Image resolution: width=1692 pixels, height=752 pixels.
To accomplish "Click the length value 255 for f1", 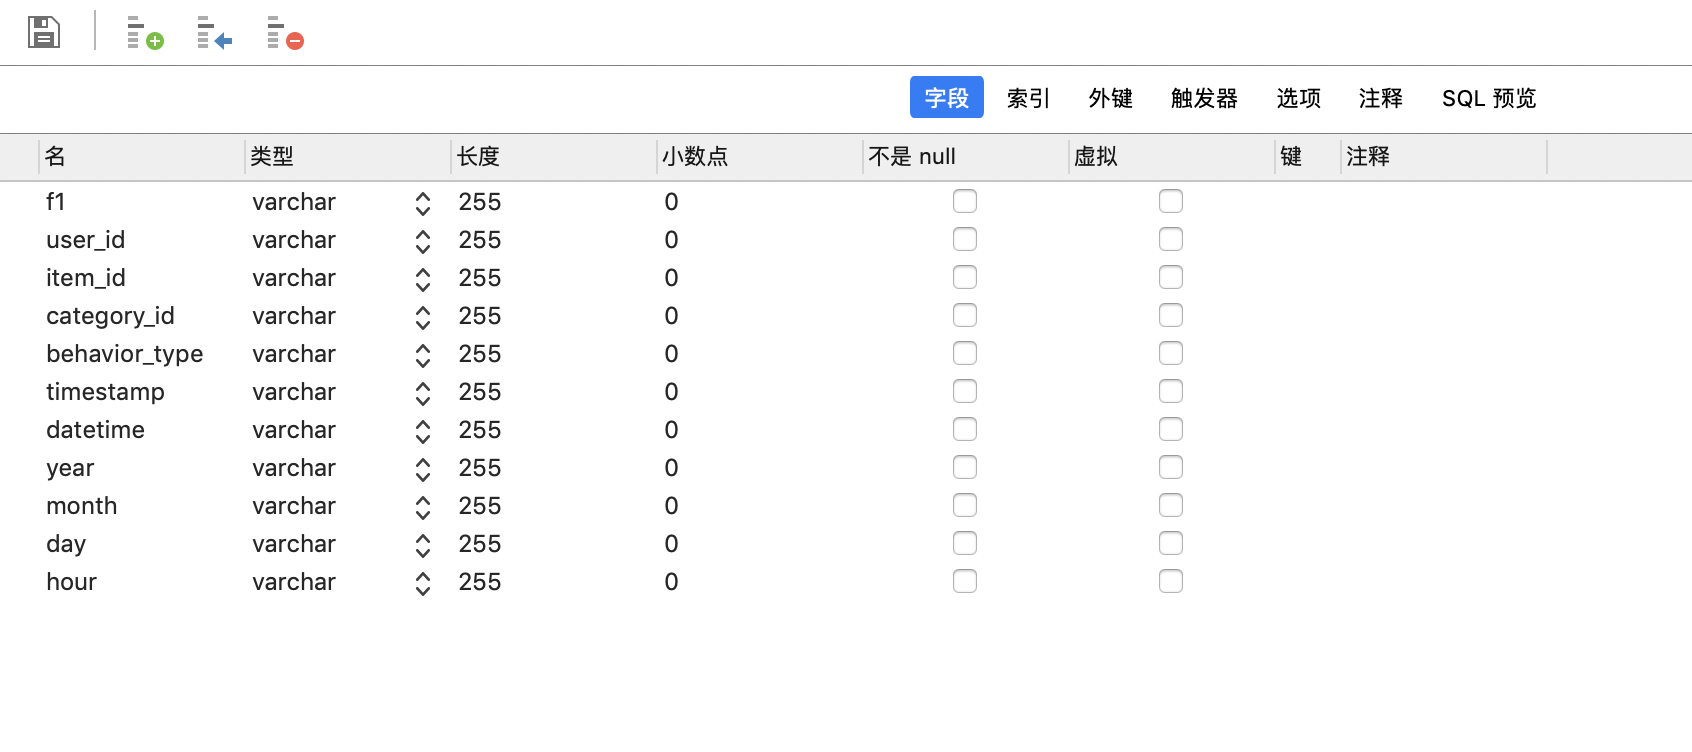I will [480, 202].
